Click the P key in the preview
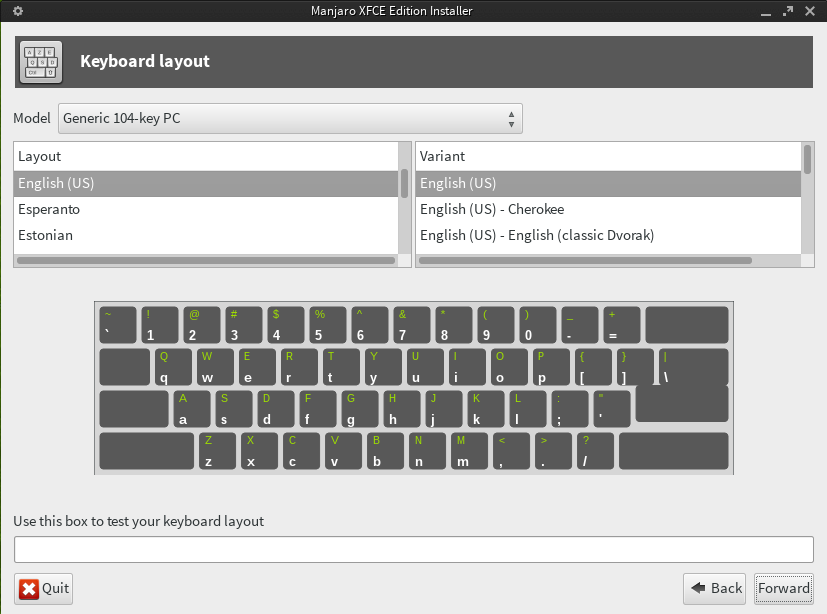Viewport: 827px width, 614px height. point(551,367)
